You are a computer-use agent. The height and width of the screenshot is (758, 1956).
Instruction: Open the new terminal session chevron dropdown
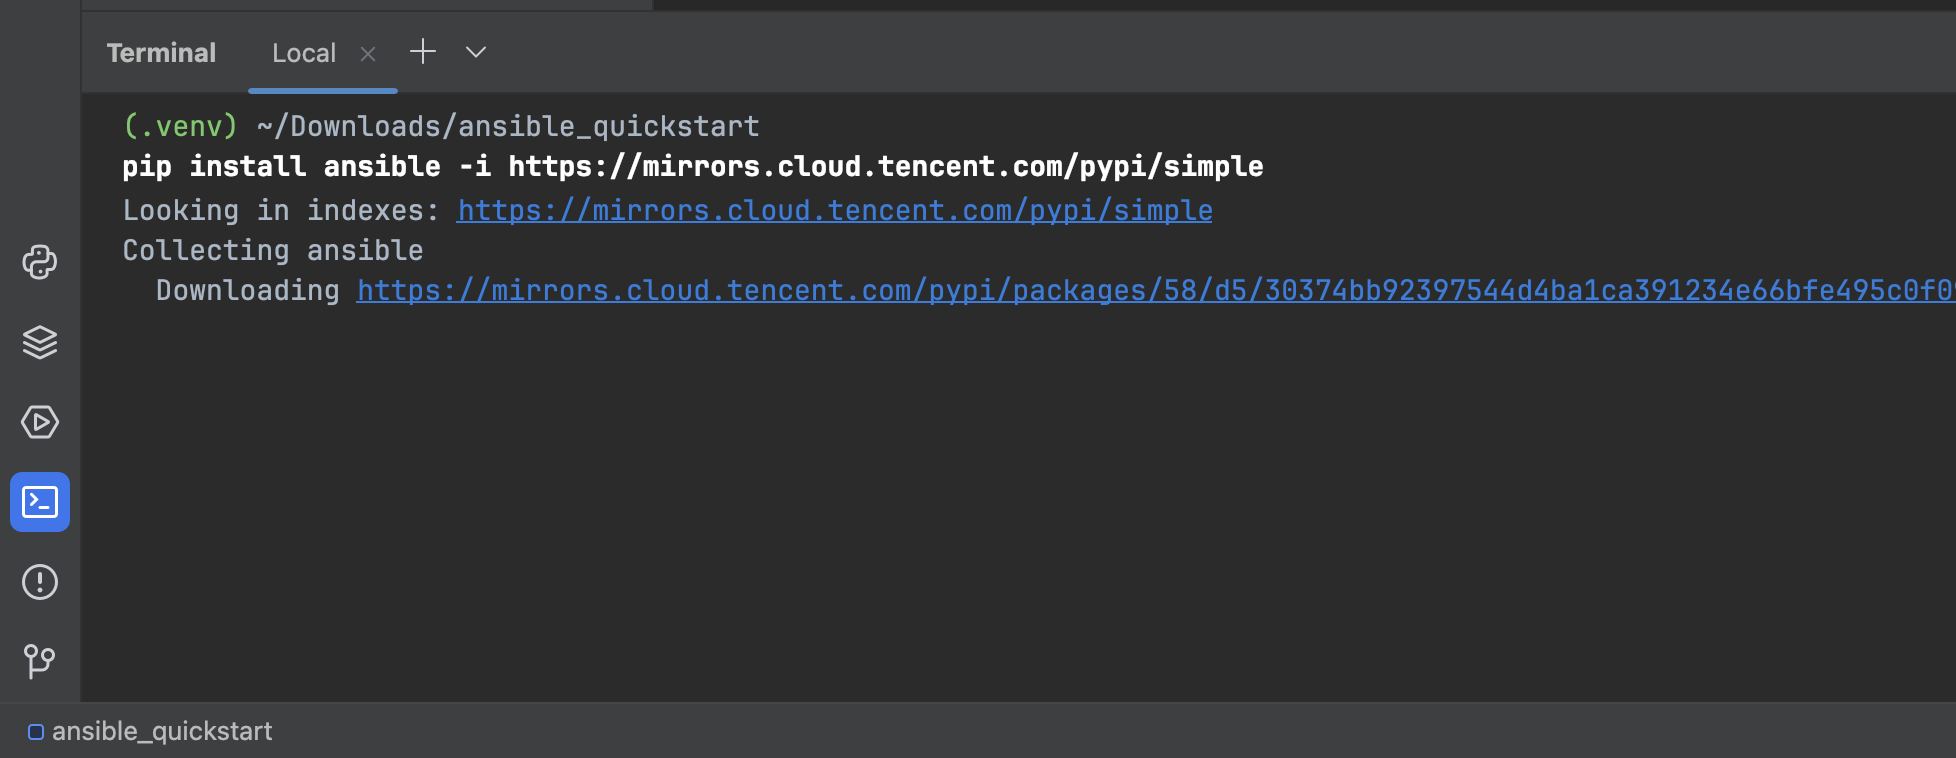(475, 52)
